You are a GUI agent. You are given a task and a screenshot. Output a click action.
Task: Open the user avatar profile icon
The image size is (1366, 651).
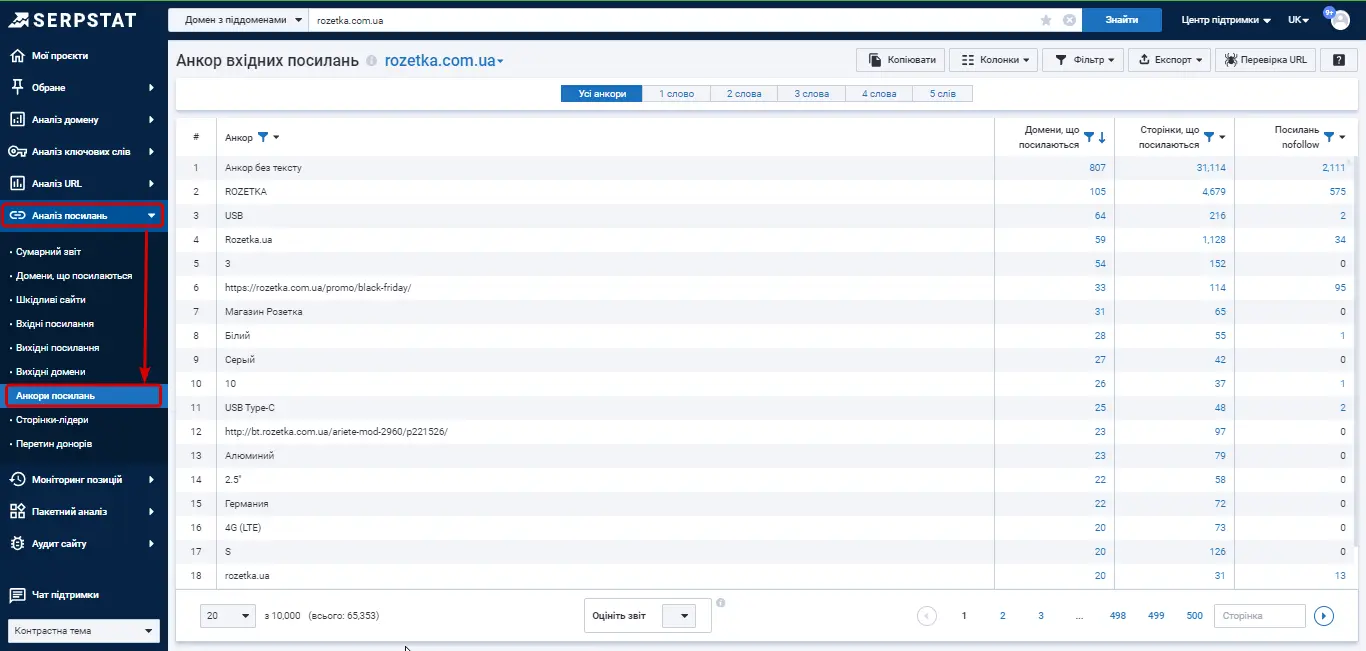[x=1340, y=20]
